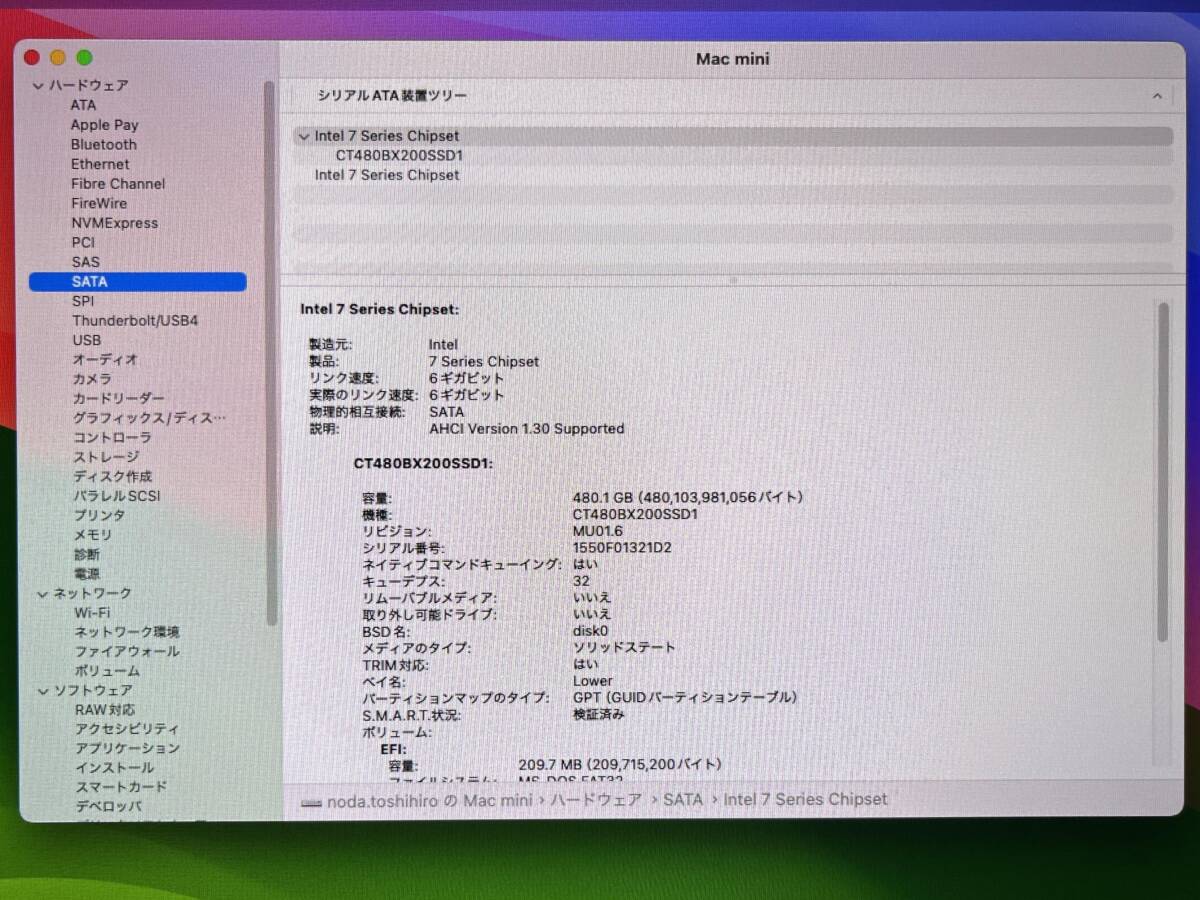Click the serial number 1550F01321D2

pyautogui.click(x=622, y=548)
